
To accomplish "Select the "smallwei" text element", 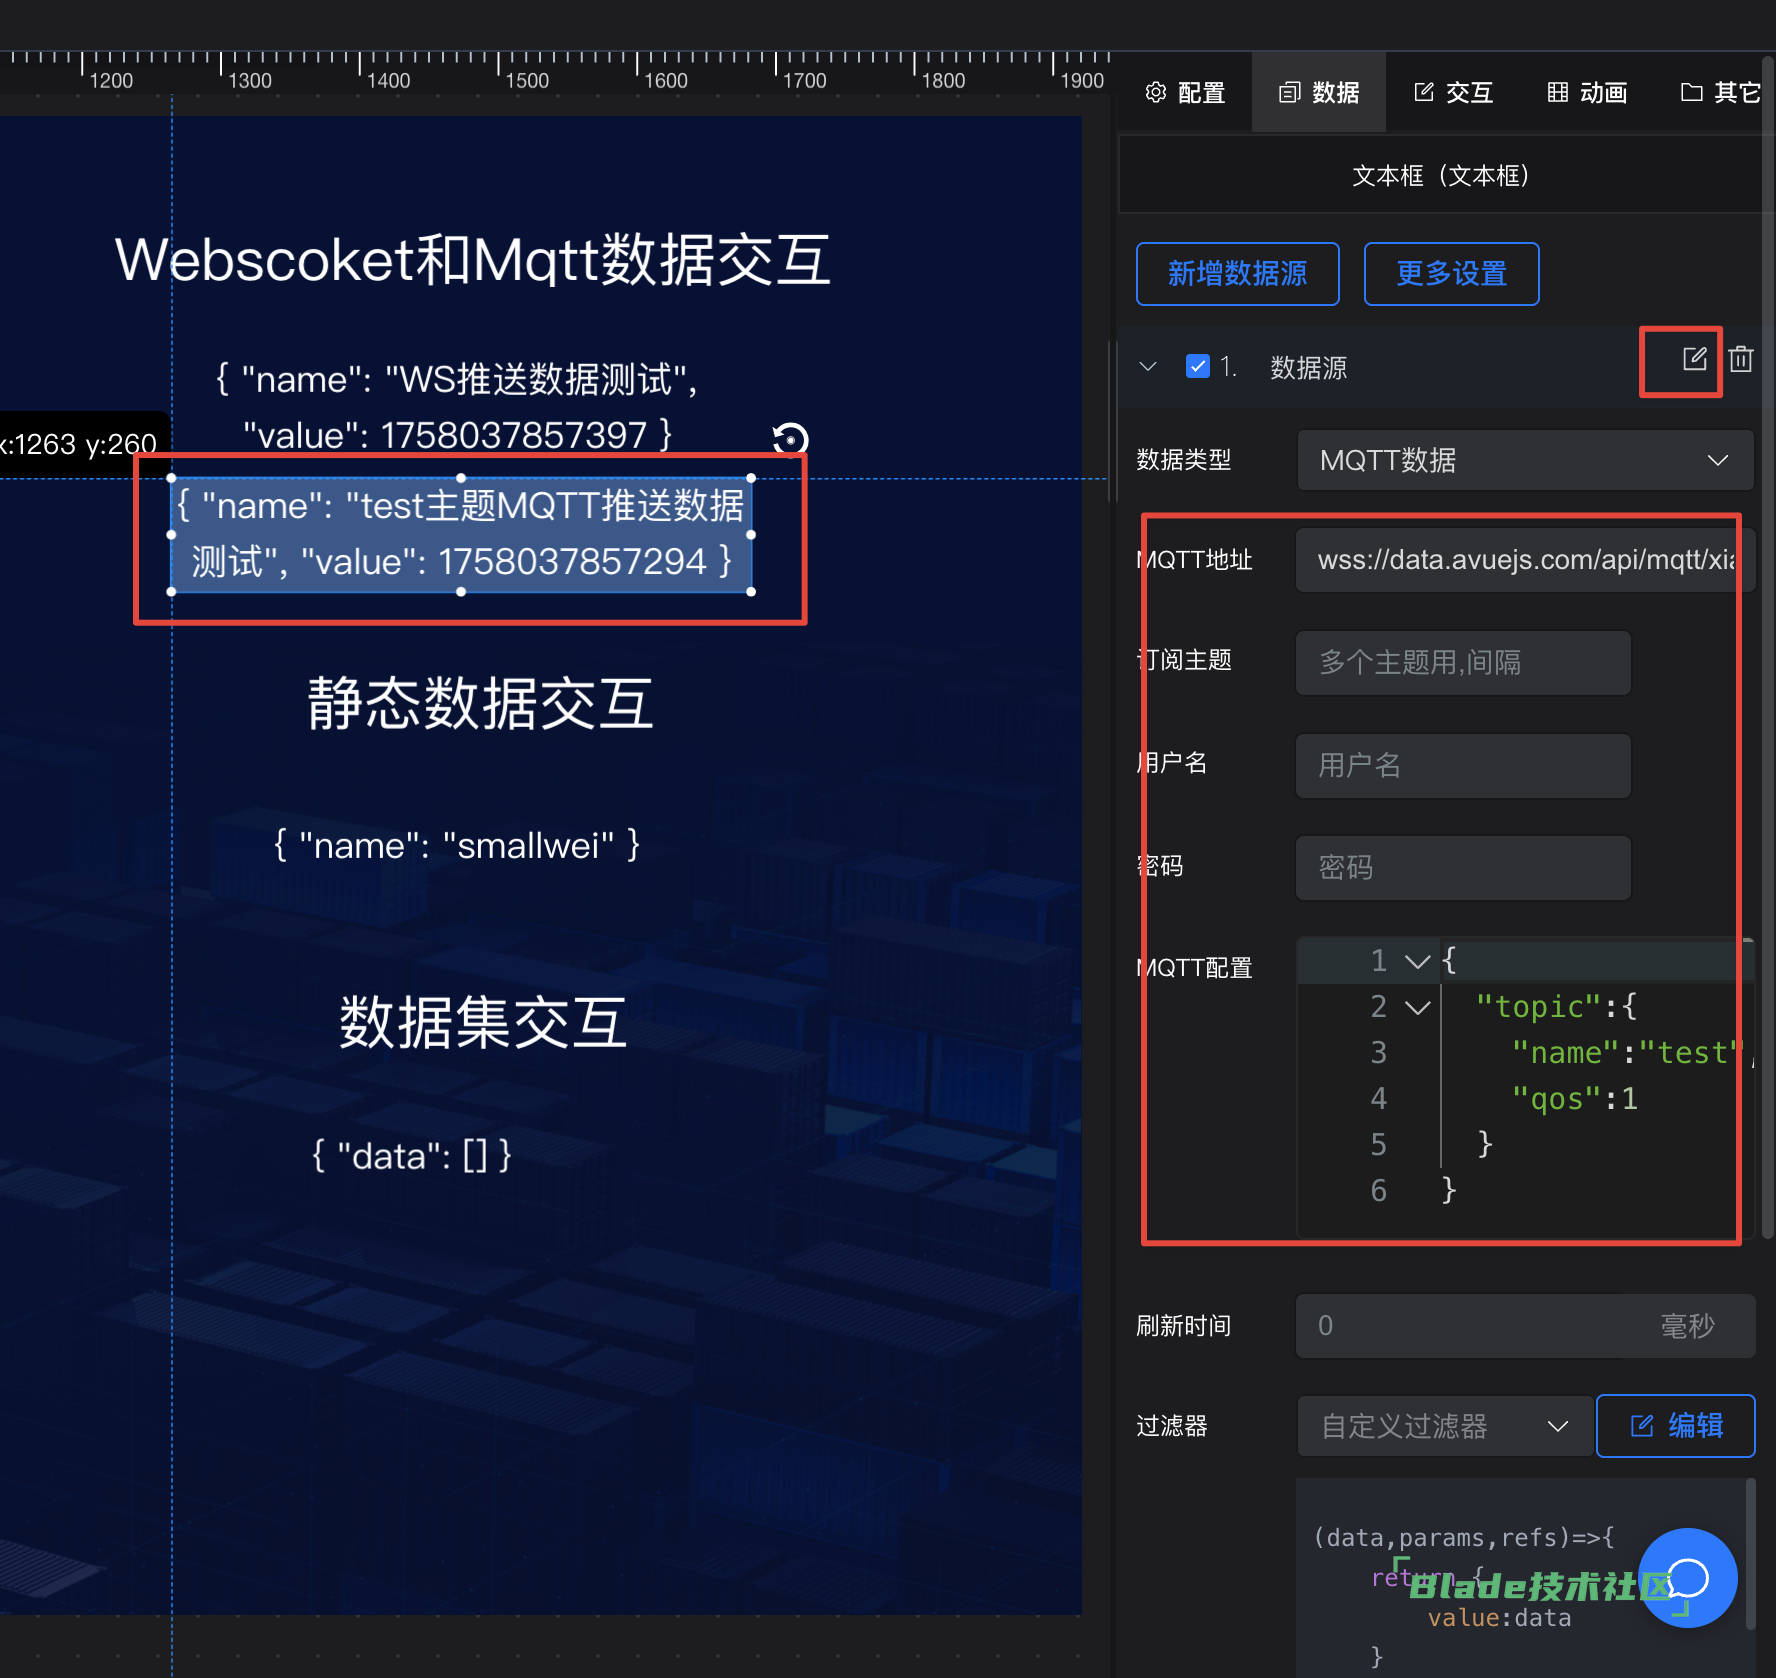I will pyautogui.click(x=457, y=845).
